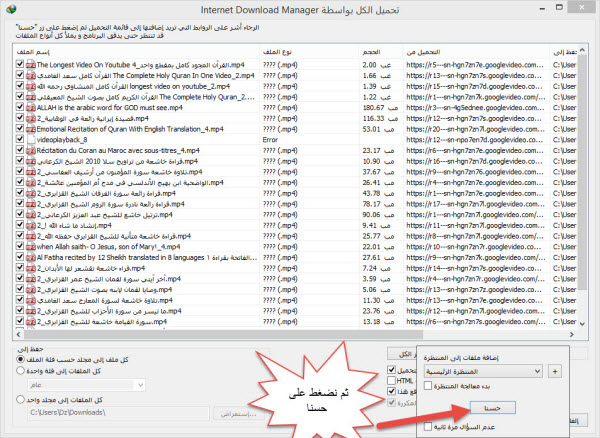
Task: Select radio 'كل الملفات إلى فئة واحدة'
Action: pos(20,371)
